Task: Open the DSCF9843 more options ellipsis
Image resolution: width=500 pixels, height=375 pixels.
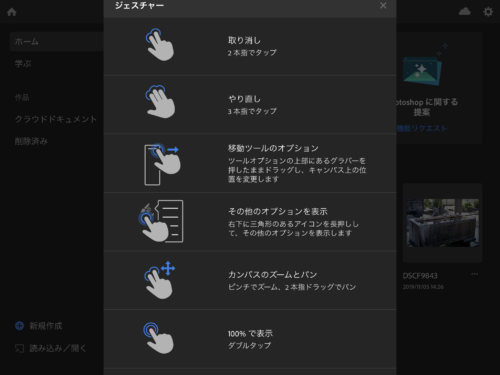Action: pyautogui.click(x=475, y=274)
